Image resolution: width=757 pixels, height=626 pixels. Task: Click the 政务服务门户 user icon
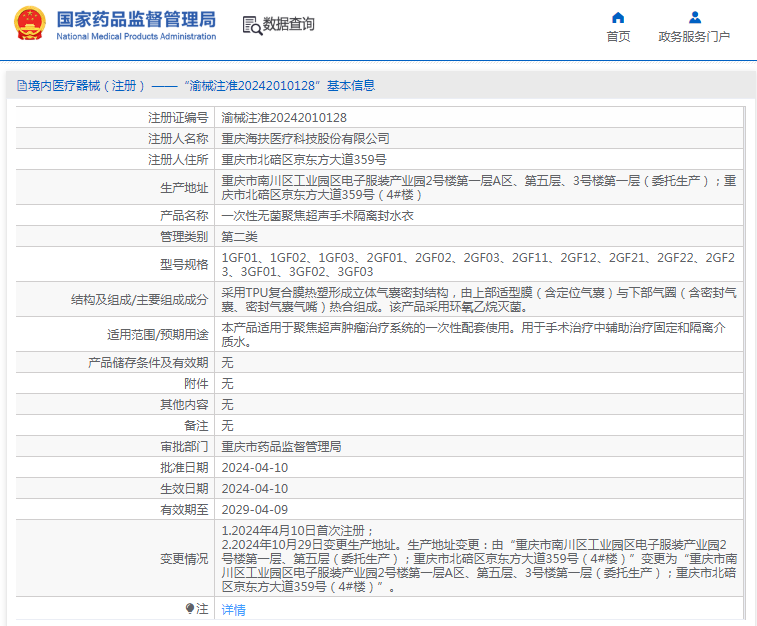695,17
